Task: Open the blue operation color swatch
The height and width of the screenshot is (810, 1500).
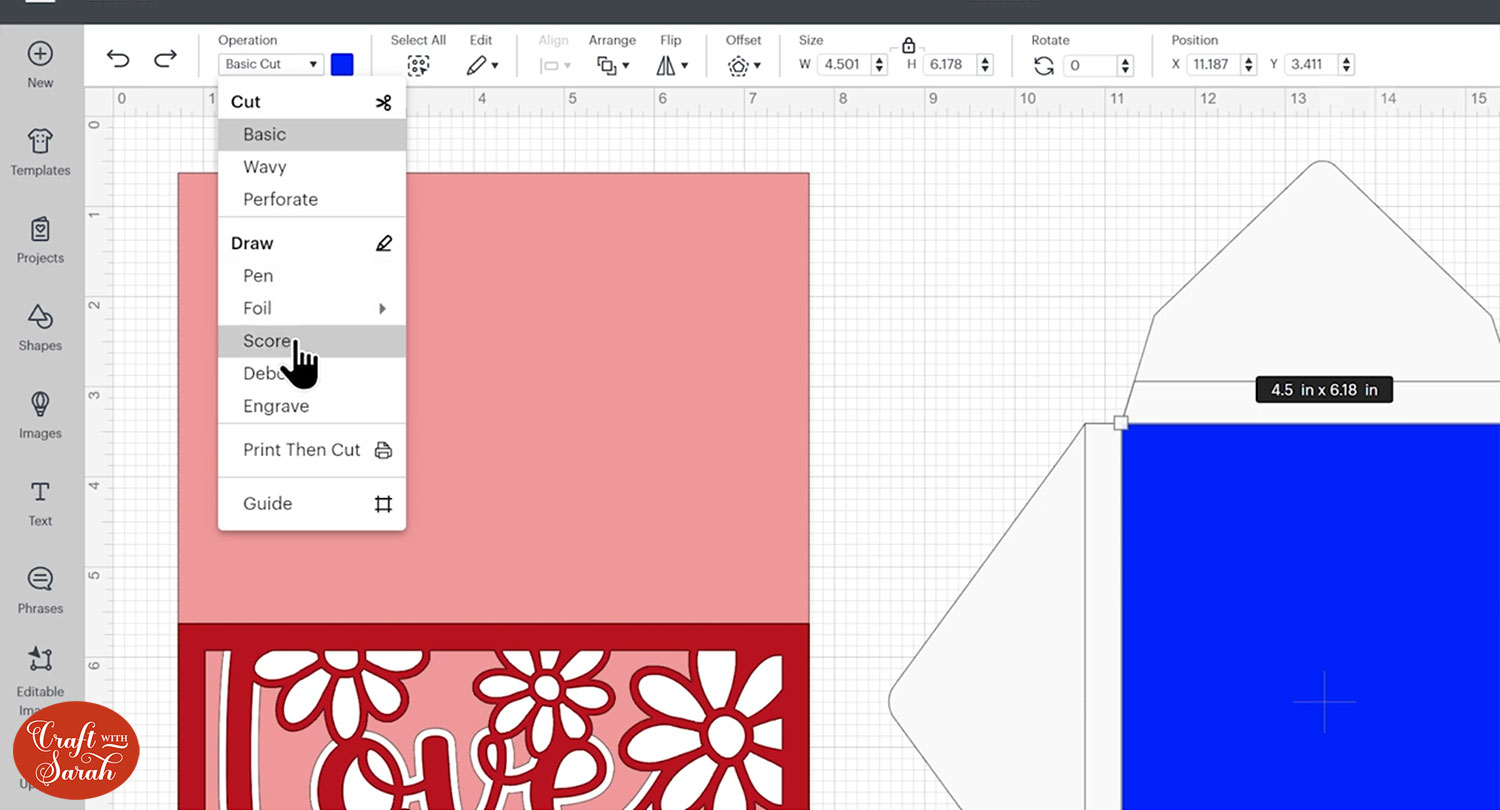Action: [x=342, y=64]
